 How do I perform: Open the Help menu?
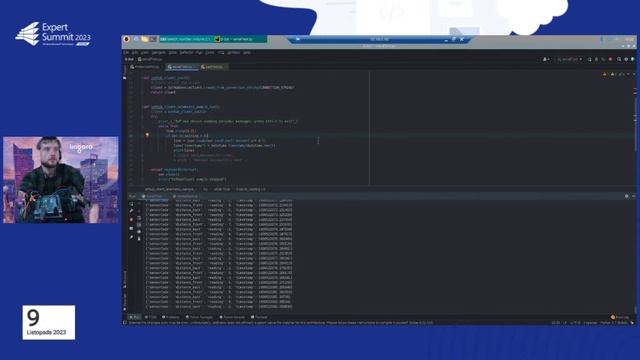point(247,53)
